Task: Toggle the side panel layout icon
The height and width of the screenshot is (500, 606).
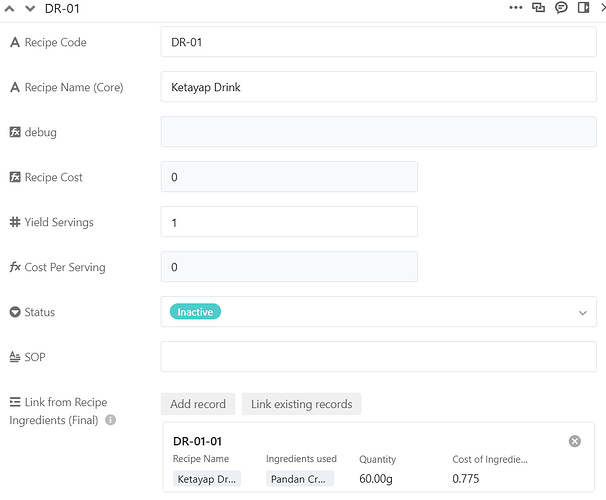Action: tap(584, 8)
